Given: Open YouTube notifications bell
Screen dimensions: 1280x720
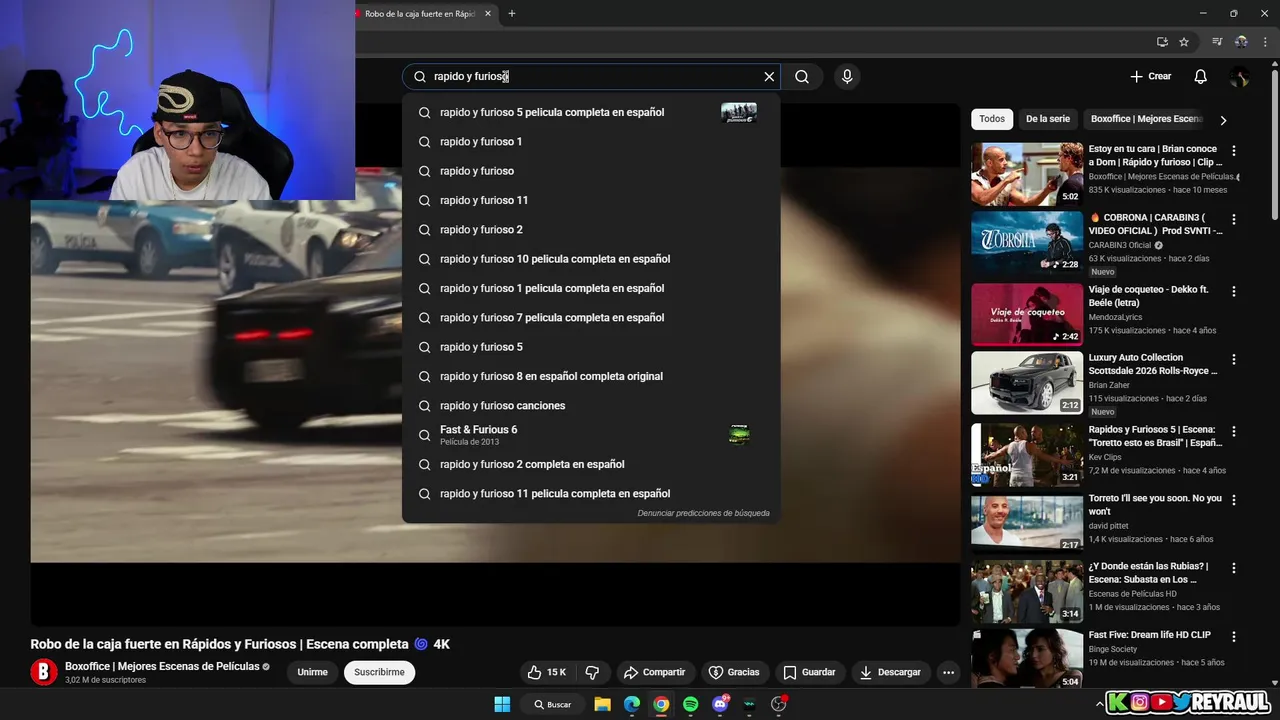Looking at the screenshot, I should point(1201,77).
